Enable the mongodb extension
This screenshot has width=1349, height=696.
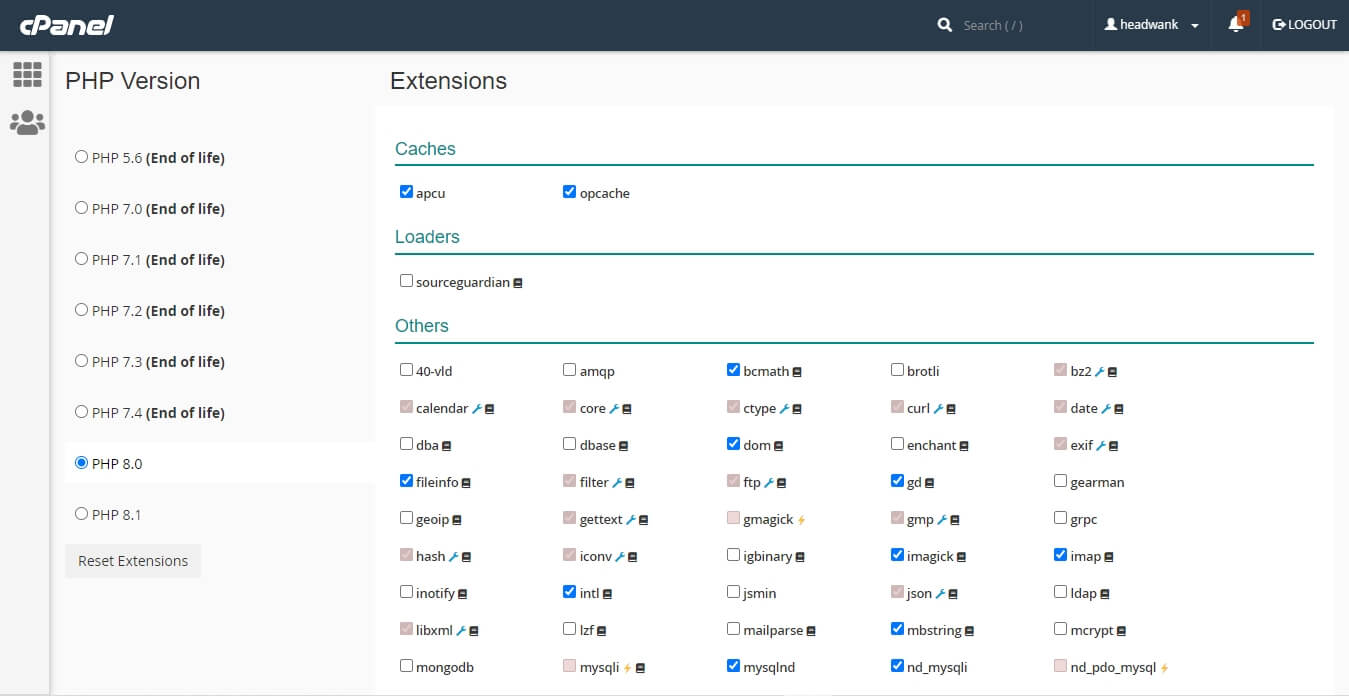tap(406, 666)
